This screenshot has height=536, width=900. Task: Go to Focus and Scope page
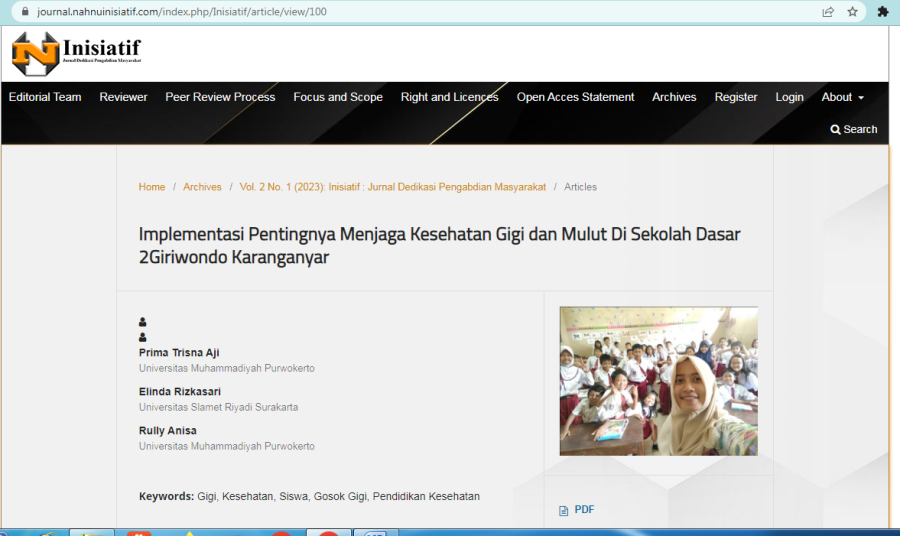point(338,97)
